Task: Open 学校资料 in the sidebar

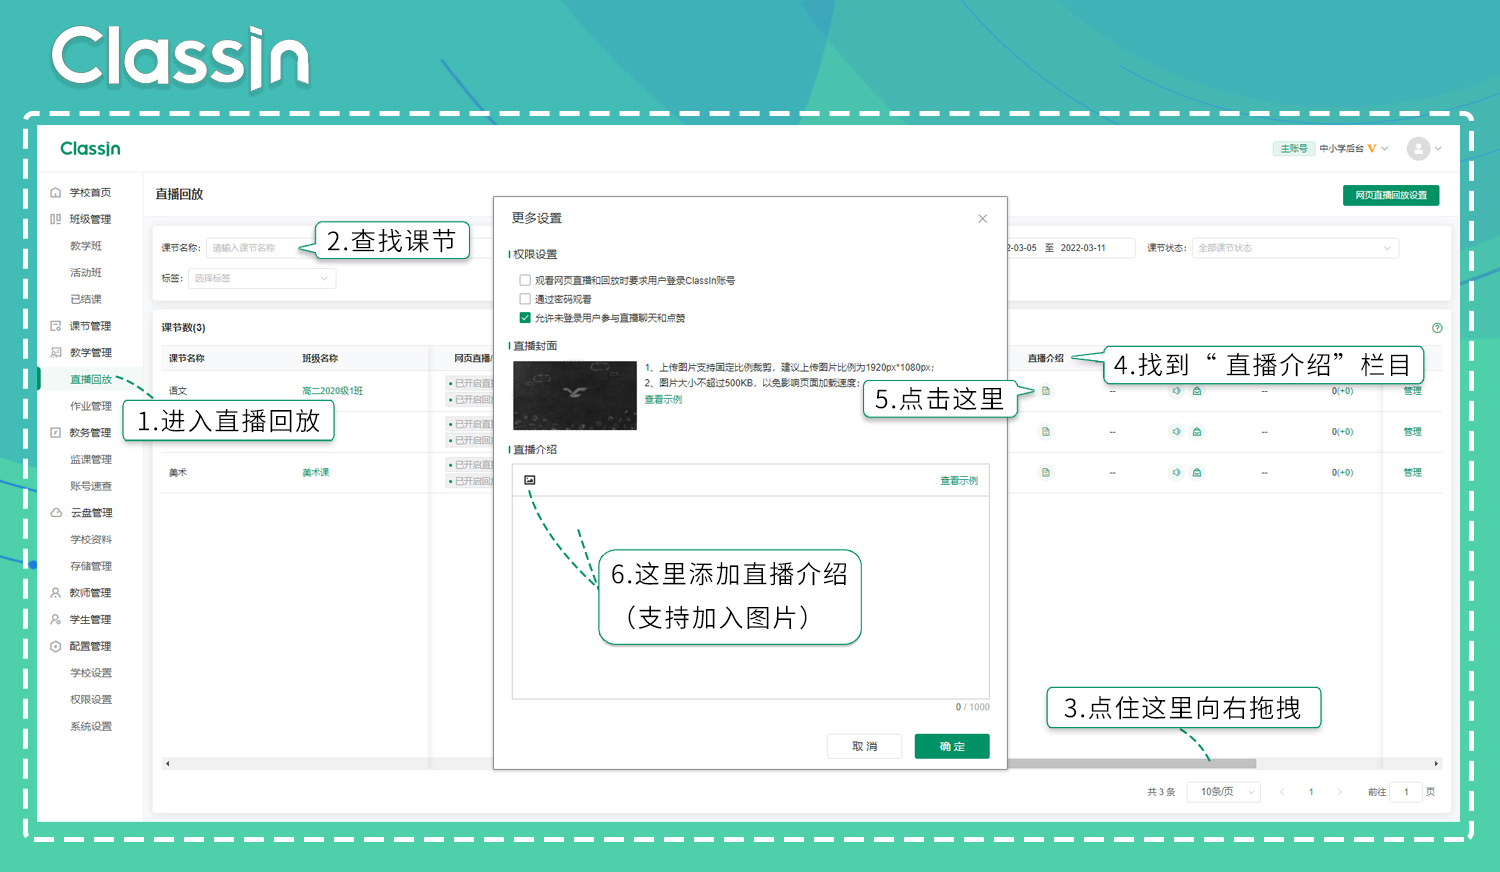Action: point(91,540)
